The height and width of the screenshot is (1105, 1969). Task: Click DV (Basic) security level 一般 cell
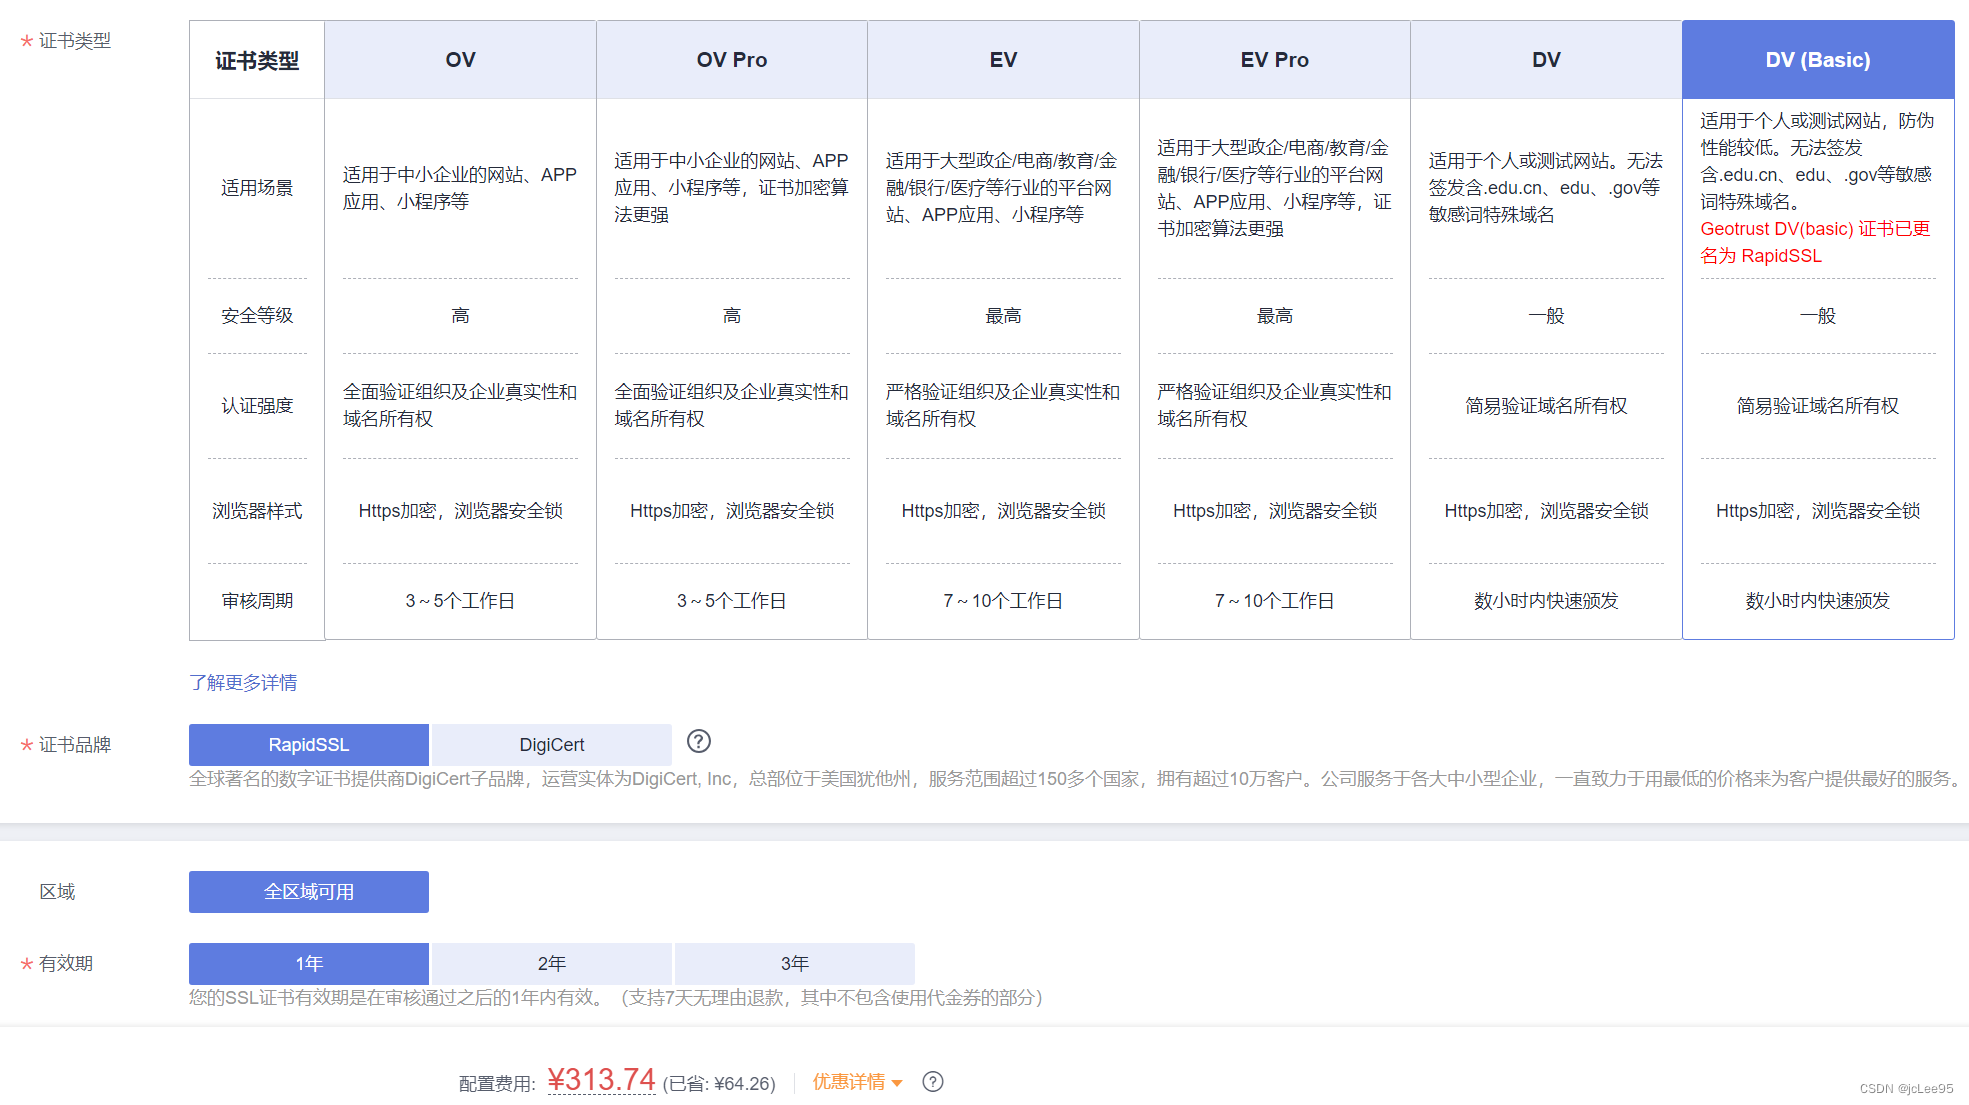pyautogui.click(x=1818, y=316)
